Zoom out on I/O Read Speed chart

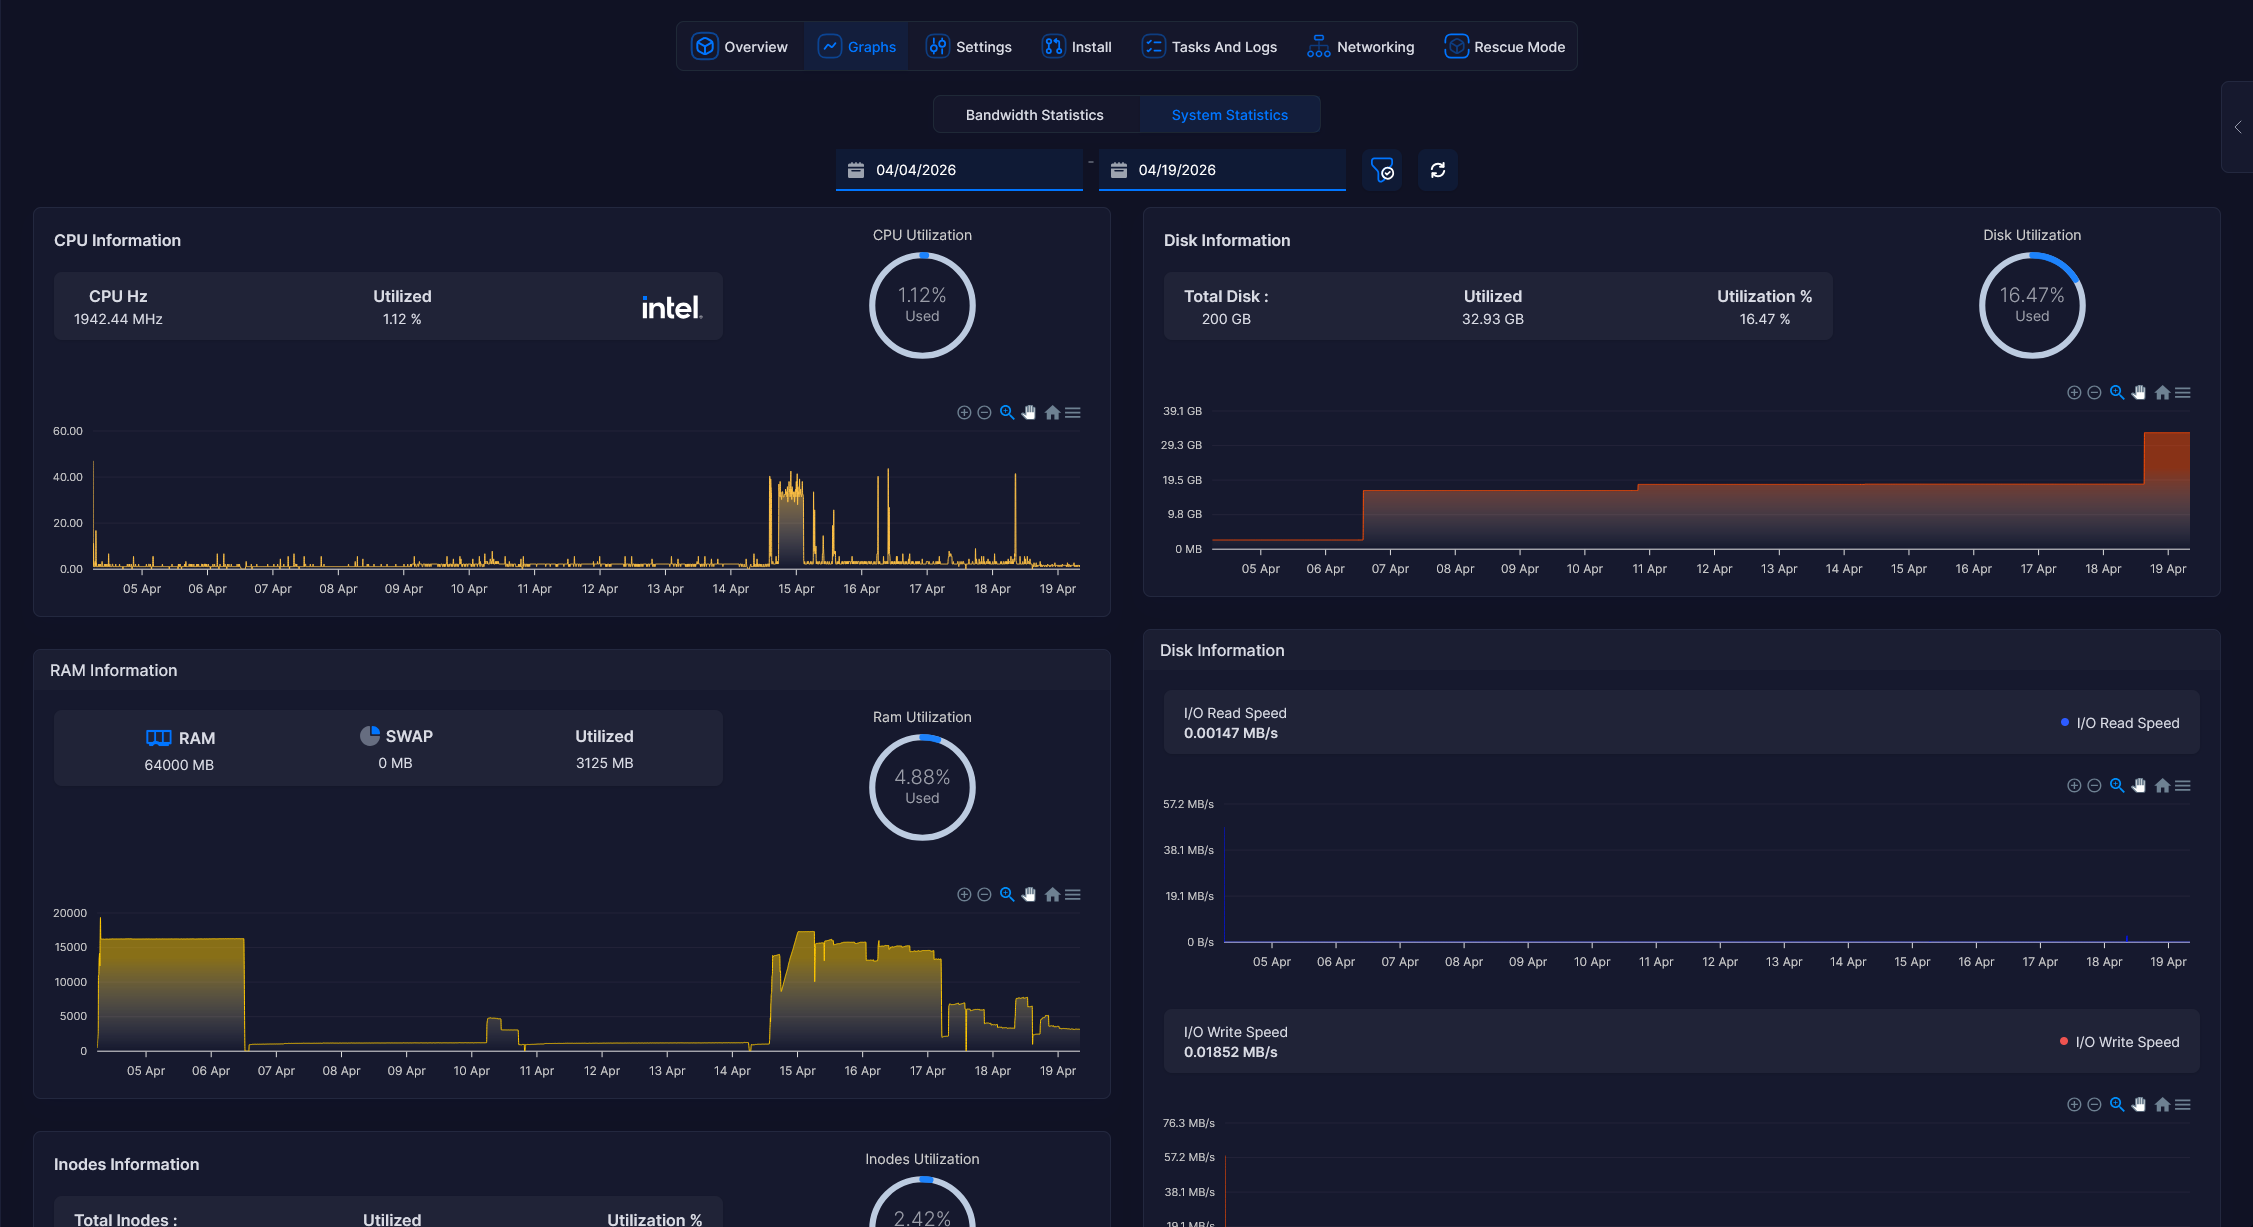(2094, 786)
